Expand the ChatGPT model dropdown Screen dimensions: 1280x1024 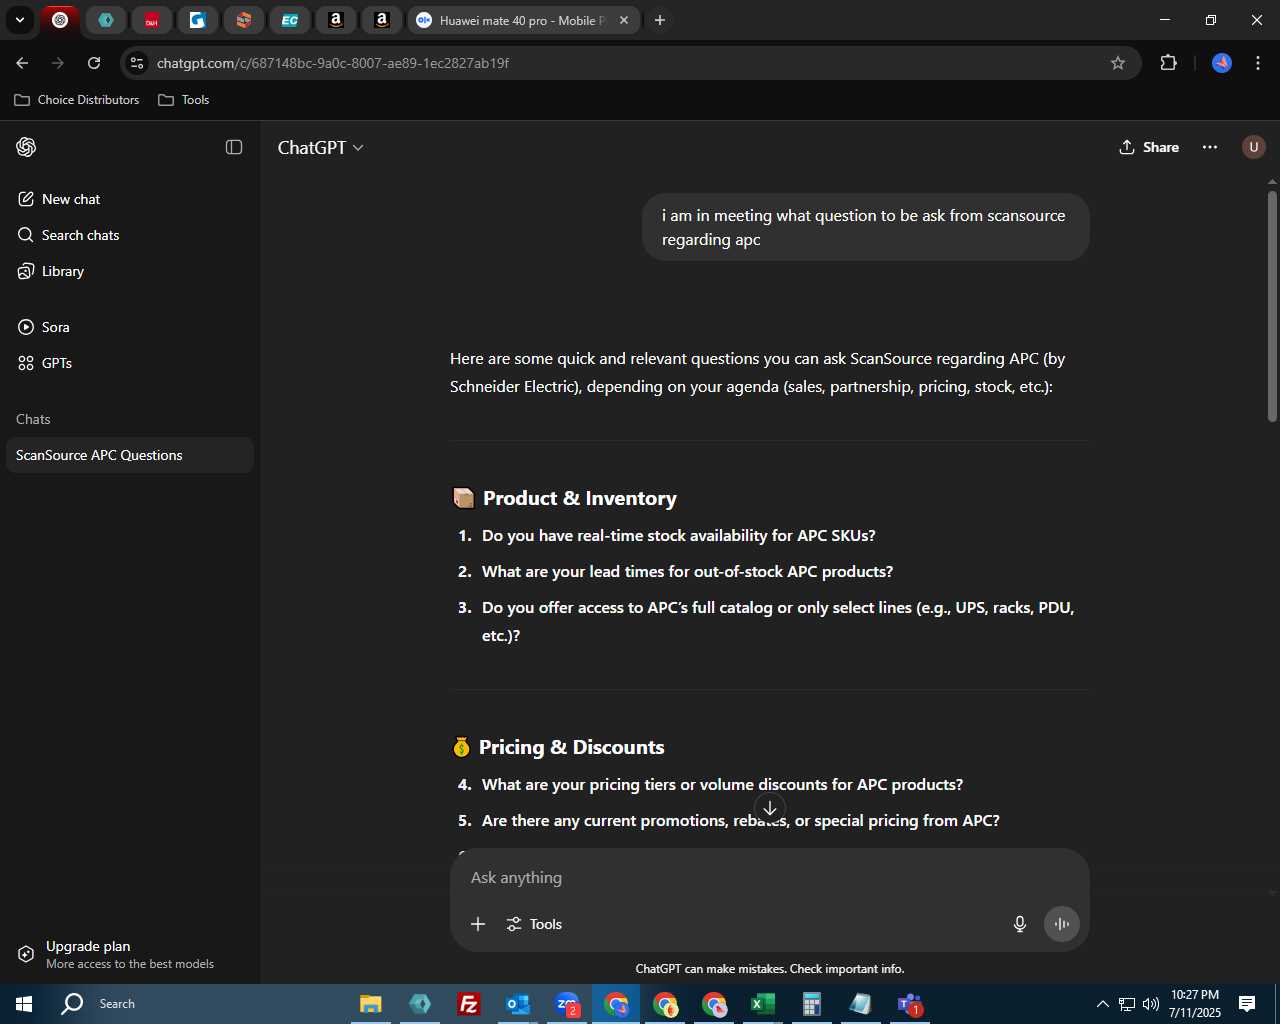pos(321,147)
